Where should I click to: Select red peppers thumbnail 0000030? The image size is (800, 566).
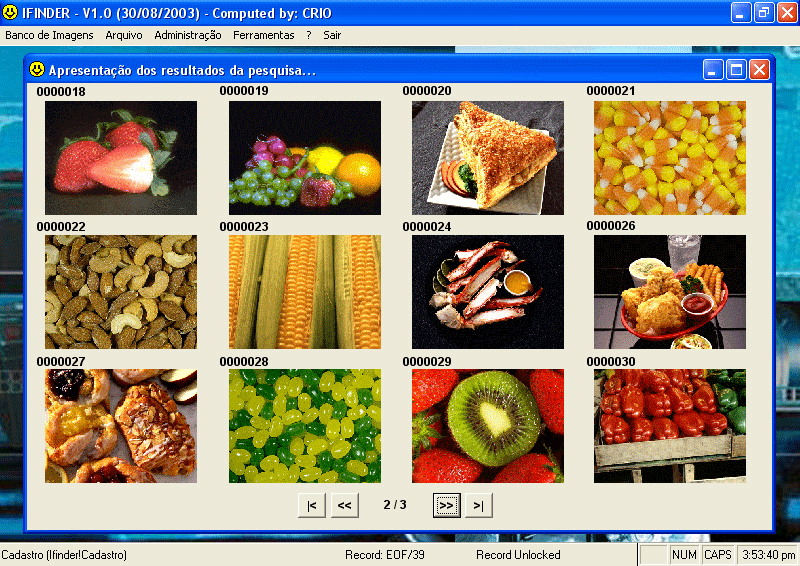tap(670, 426)
